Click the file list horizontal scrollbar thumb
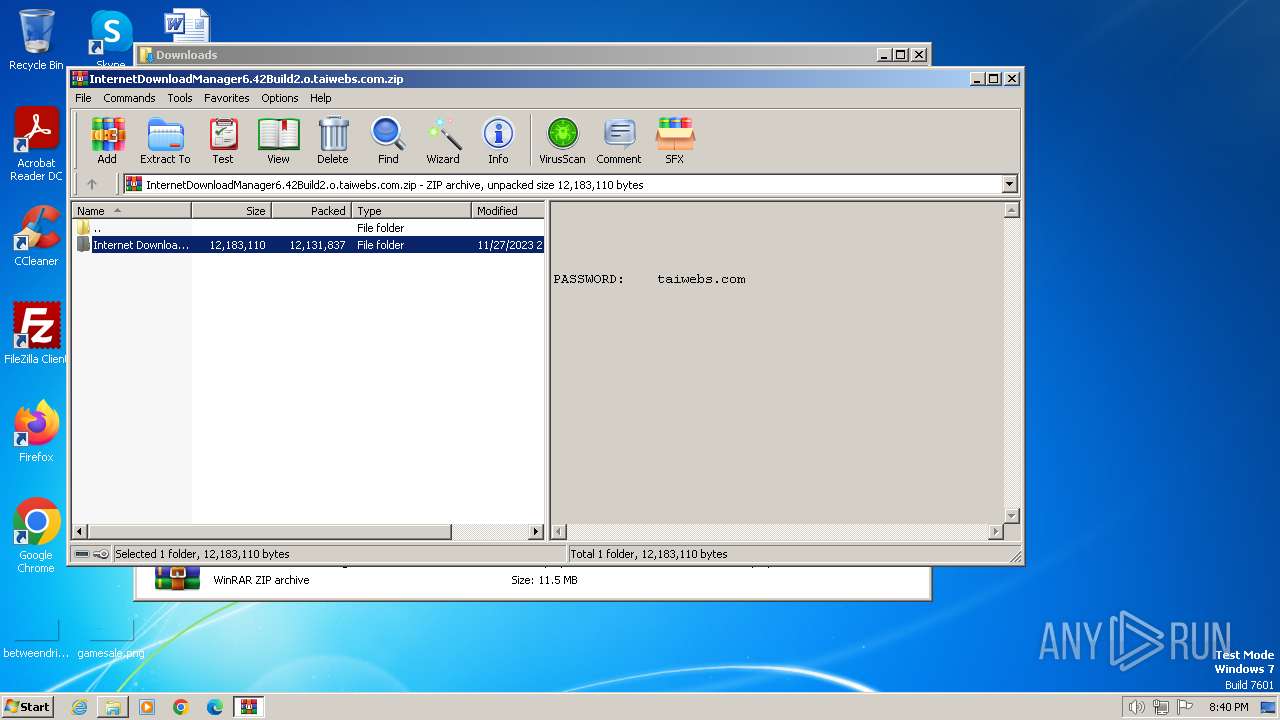Screen dimensions: 1280x720 pyautogui.click(x=270, y=532)
